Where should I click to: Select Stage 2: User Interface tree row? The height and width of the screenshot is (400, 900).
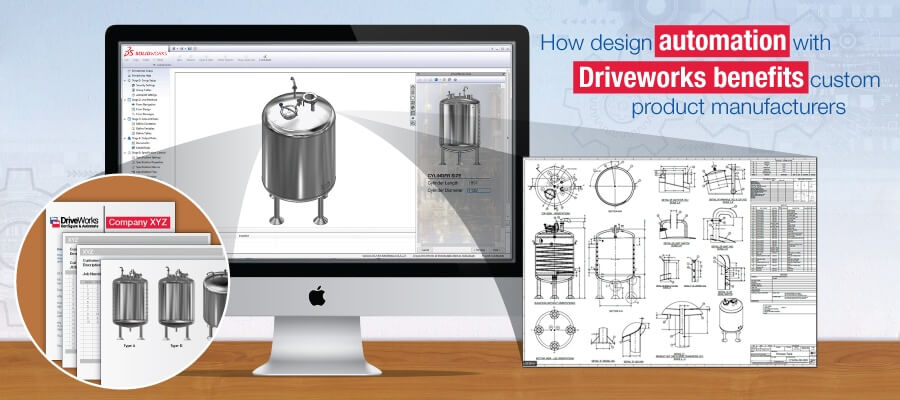[x=143, y=100]
